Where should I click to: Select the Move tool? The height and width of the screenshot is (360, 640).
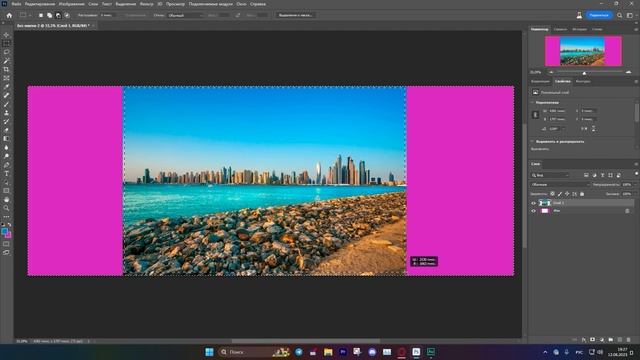pos(6,35)
